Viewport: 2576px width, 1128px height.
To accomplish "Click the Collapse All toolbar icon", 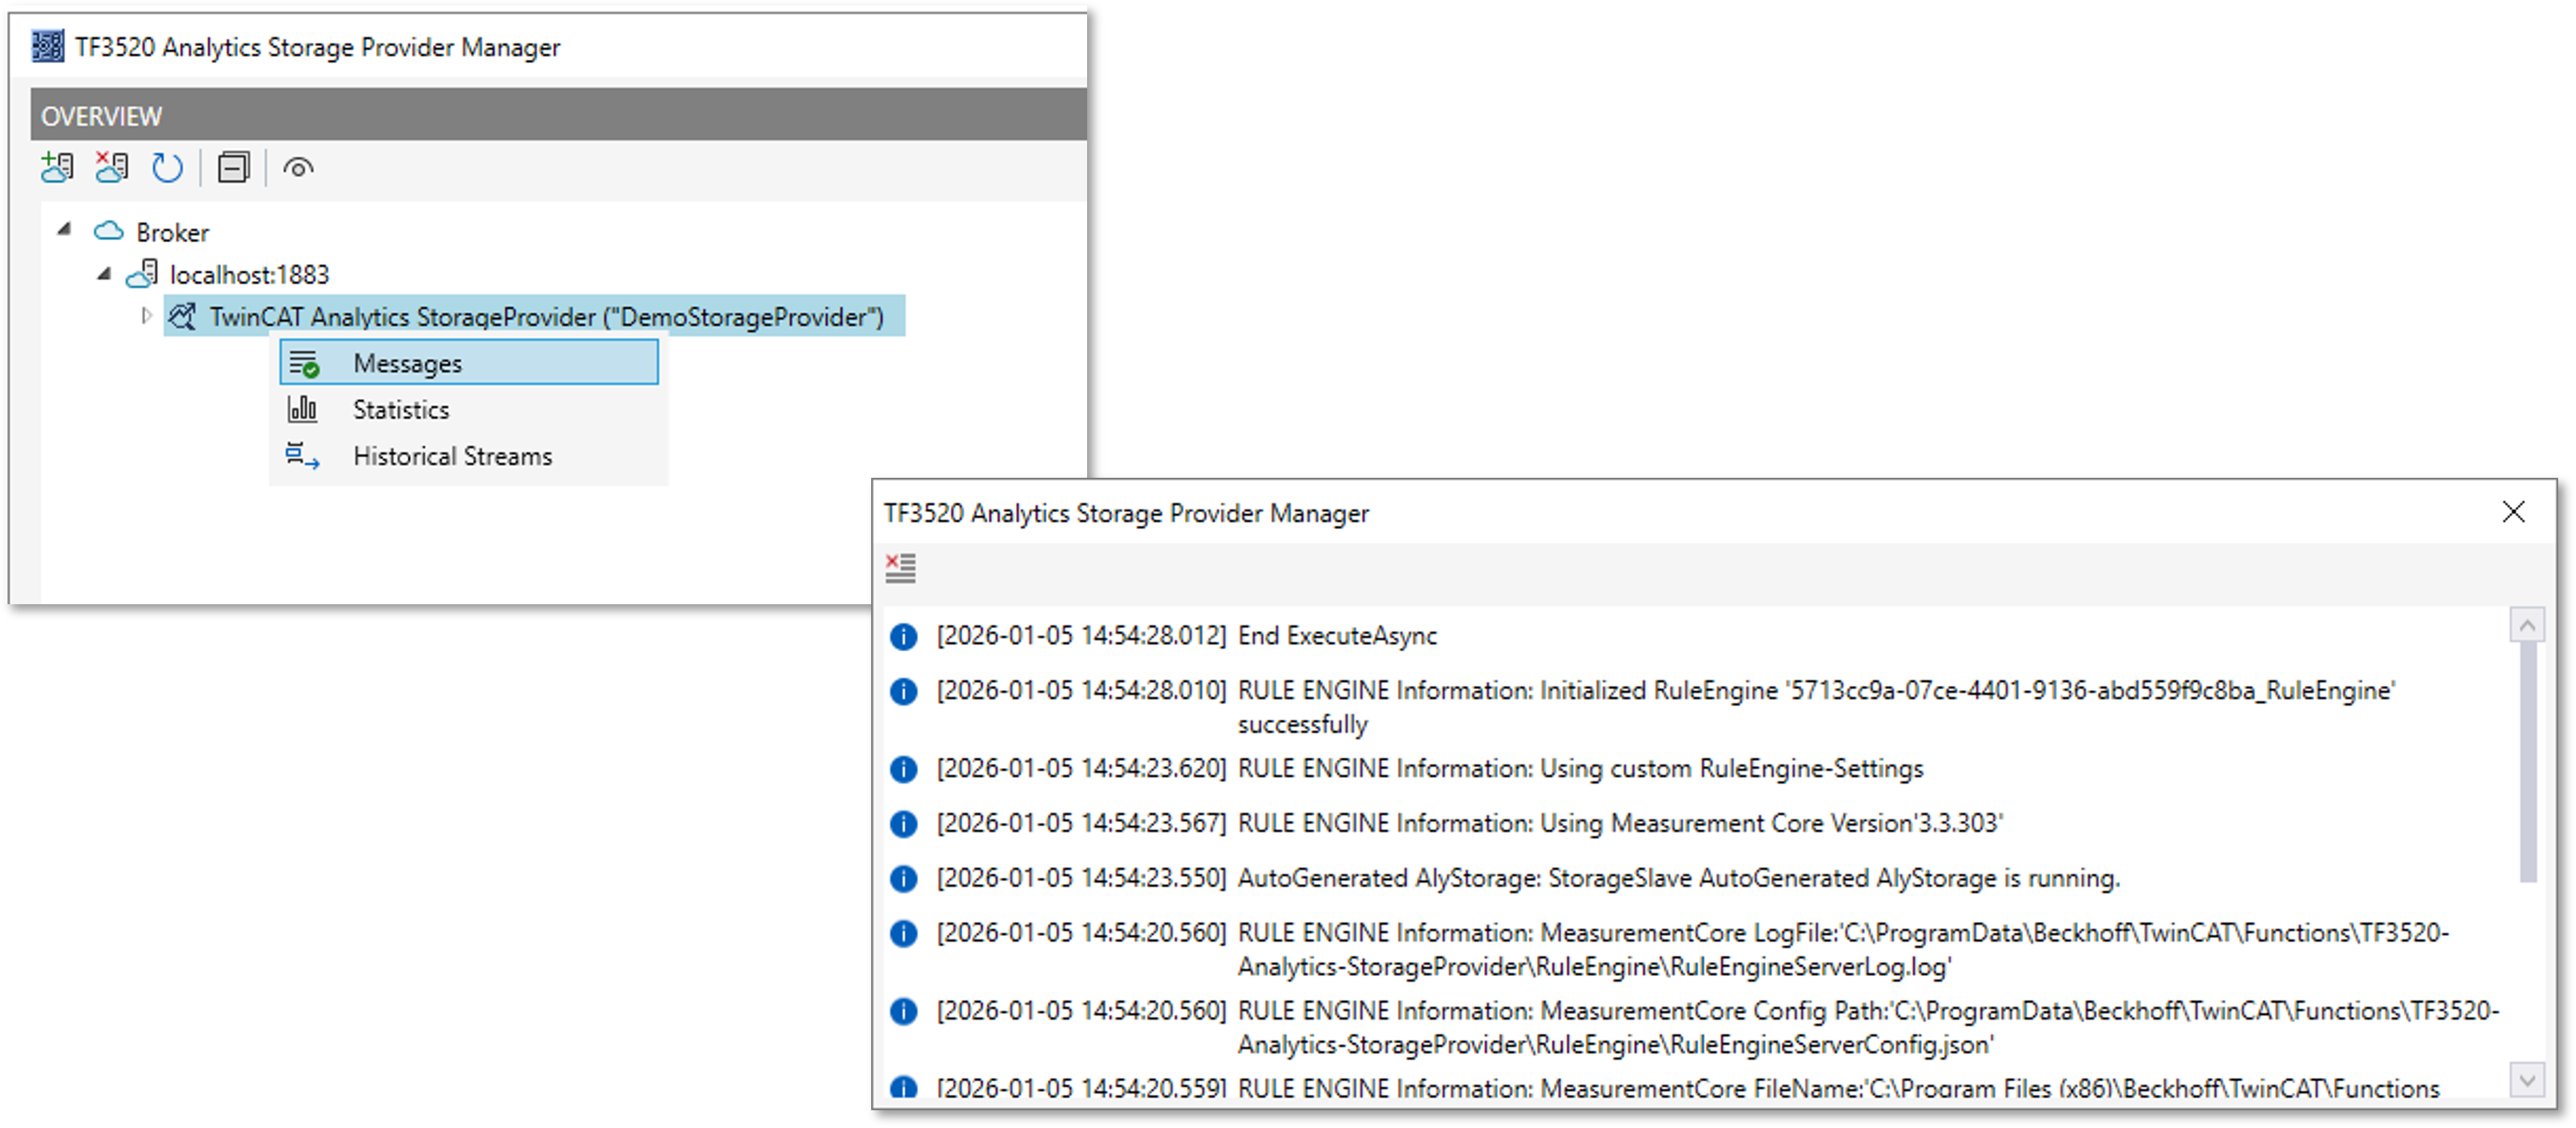I will coord(233,168).
